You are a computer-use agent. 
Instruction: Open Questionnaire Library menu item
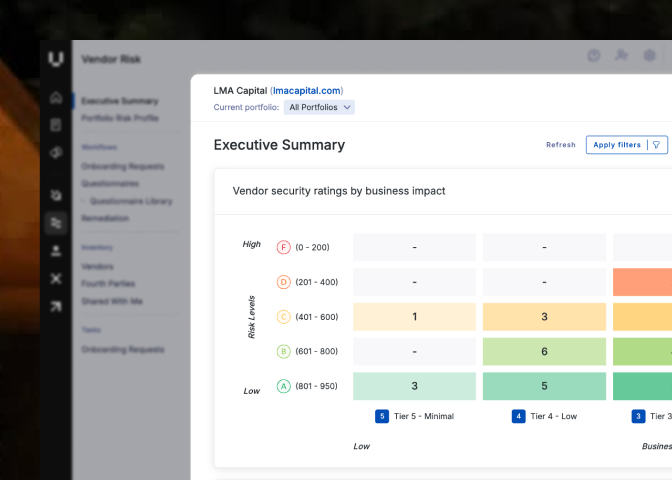[131, 201]
